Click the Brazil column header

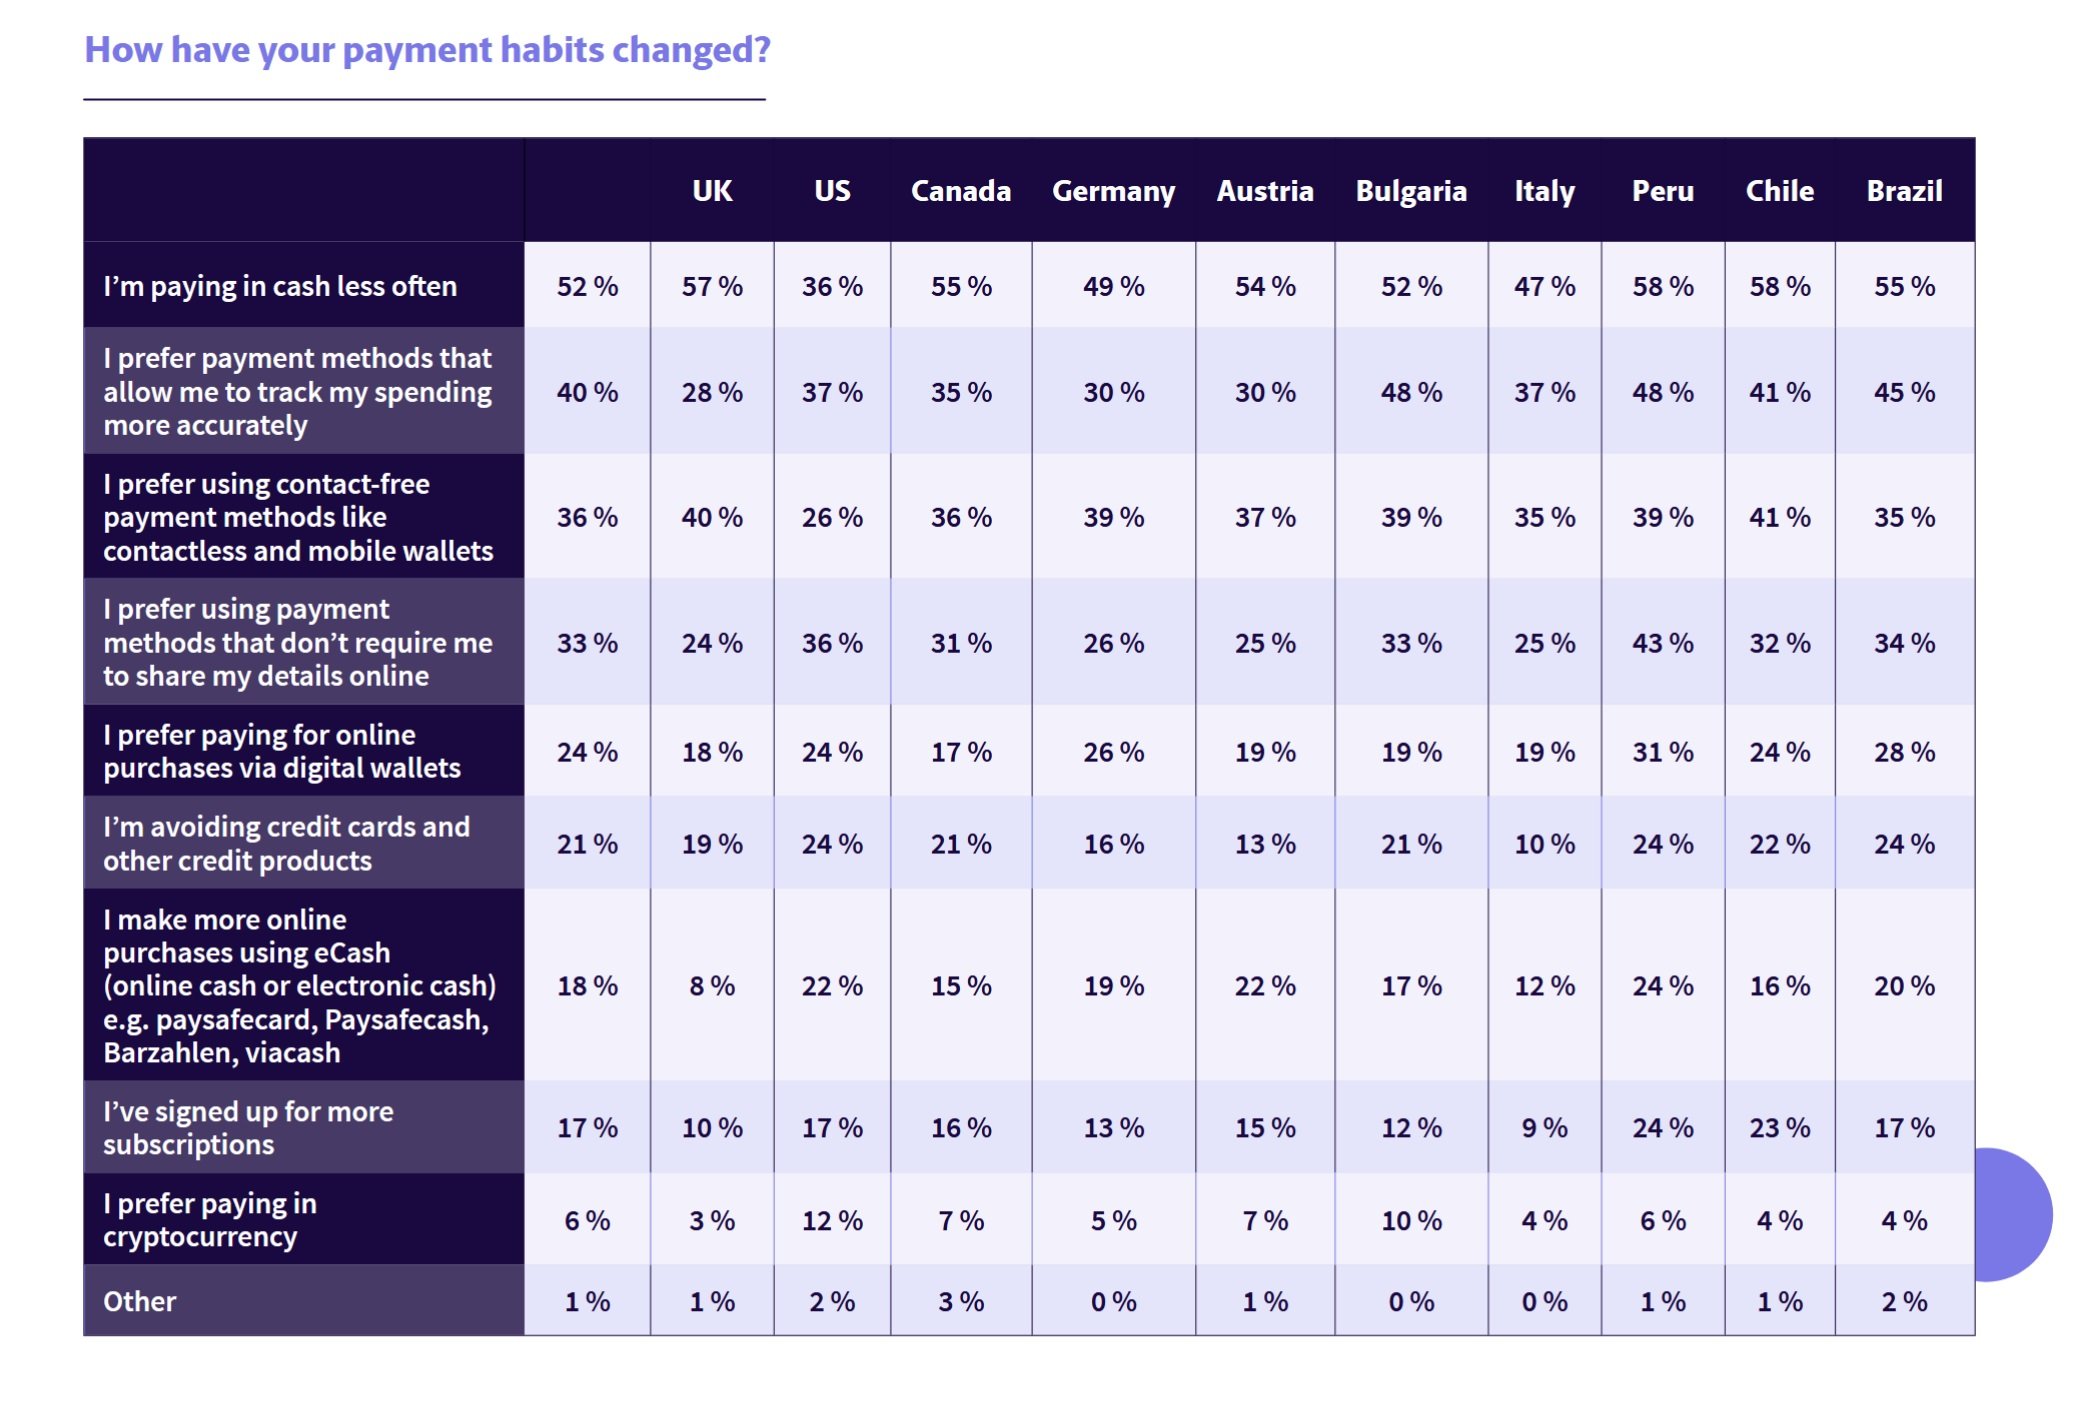(1904, 190)
